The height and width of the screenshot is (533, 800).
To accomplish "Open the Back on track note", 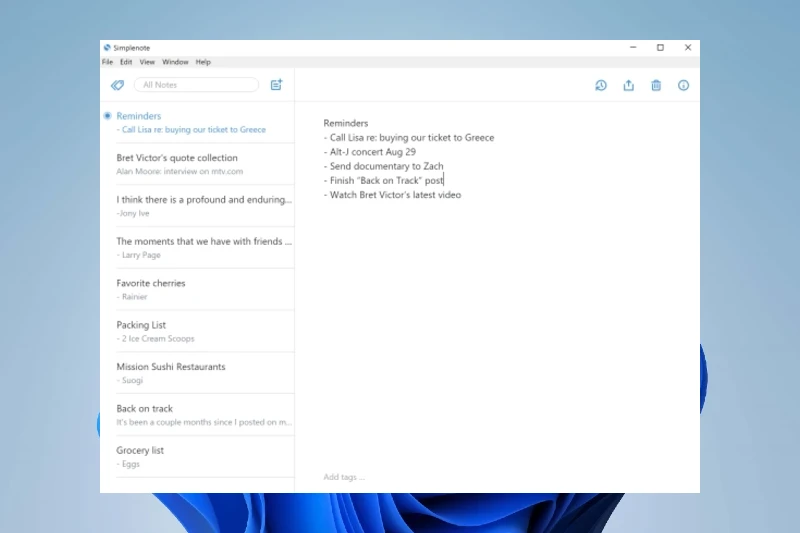I will point(198,415).
